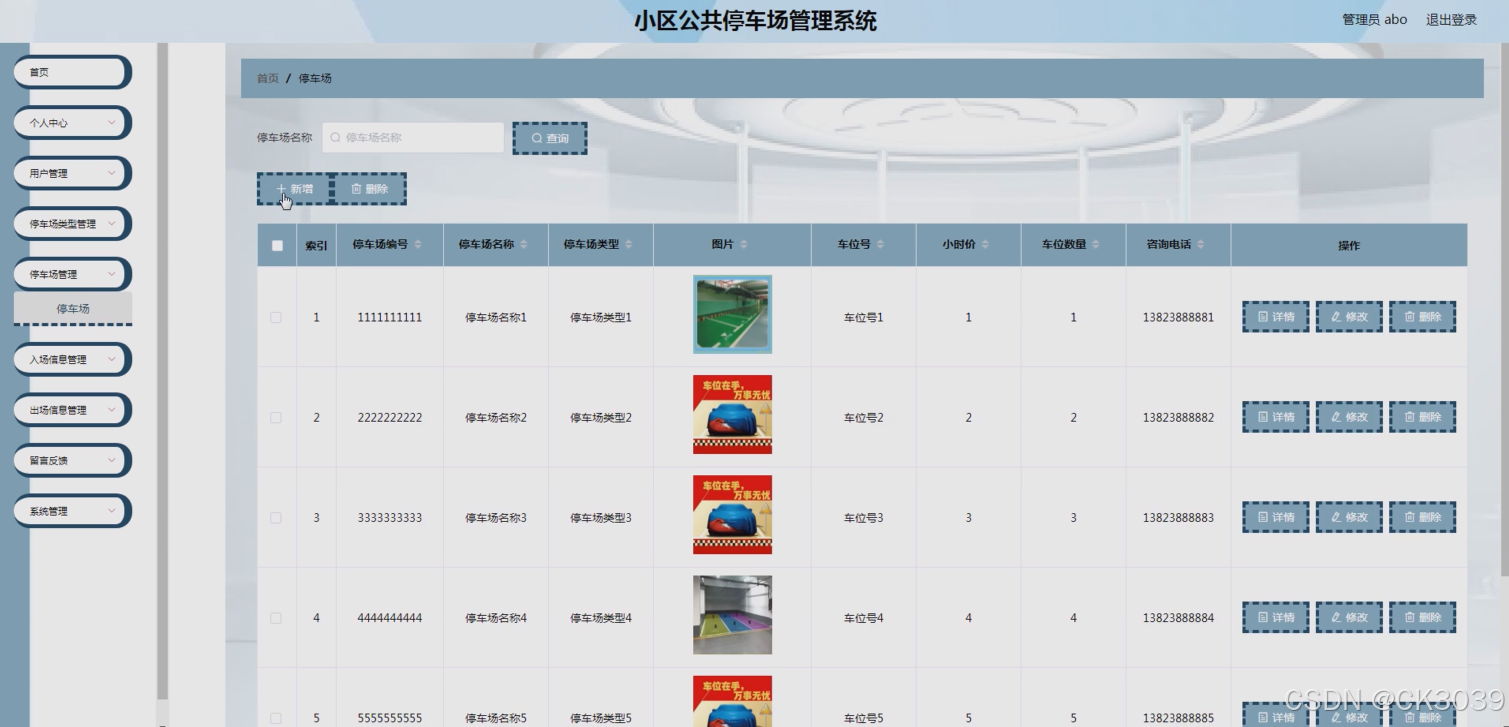This screenshot has height=727, width=1509.
Task: Click the 查询 search button
Action: (x=550, y=138)
